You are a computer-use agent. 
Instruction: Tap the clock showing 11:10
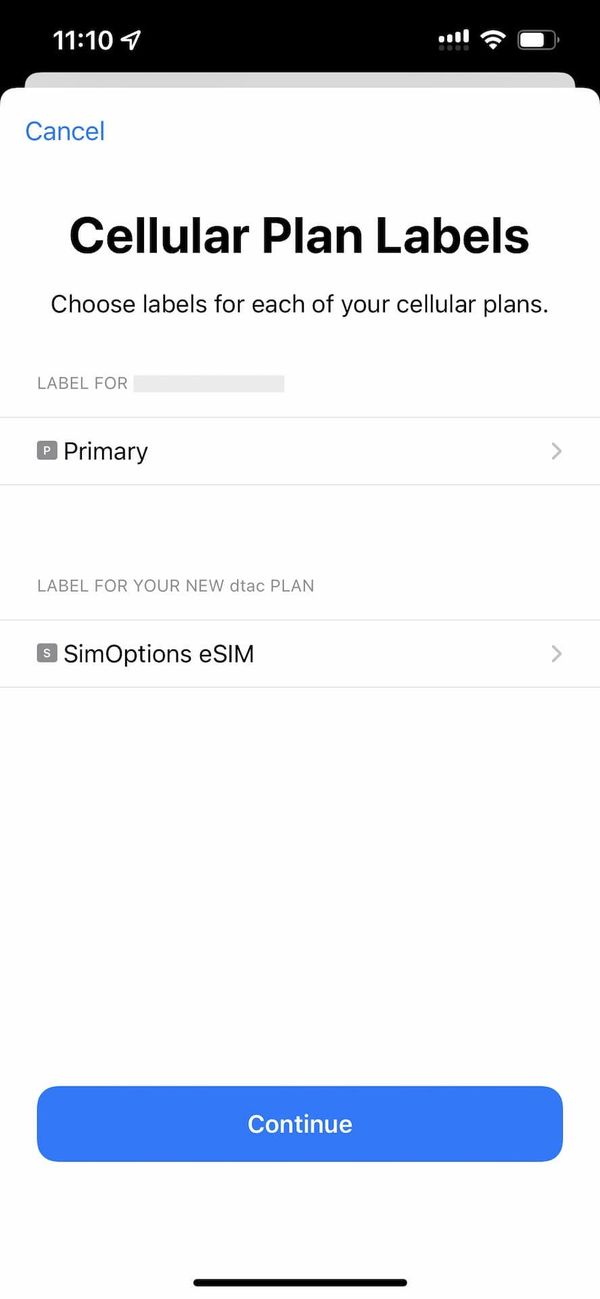coord(82,39)
